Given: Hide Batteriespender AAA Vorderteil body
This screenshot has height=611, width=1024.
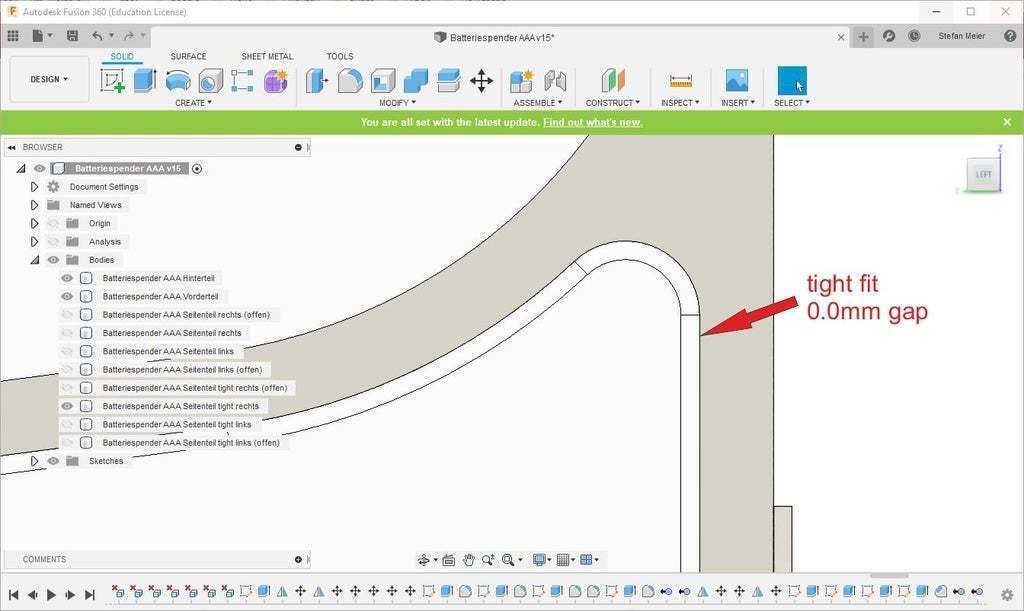Looking at the screenshot, I should (x=67, y=296).
